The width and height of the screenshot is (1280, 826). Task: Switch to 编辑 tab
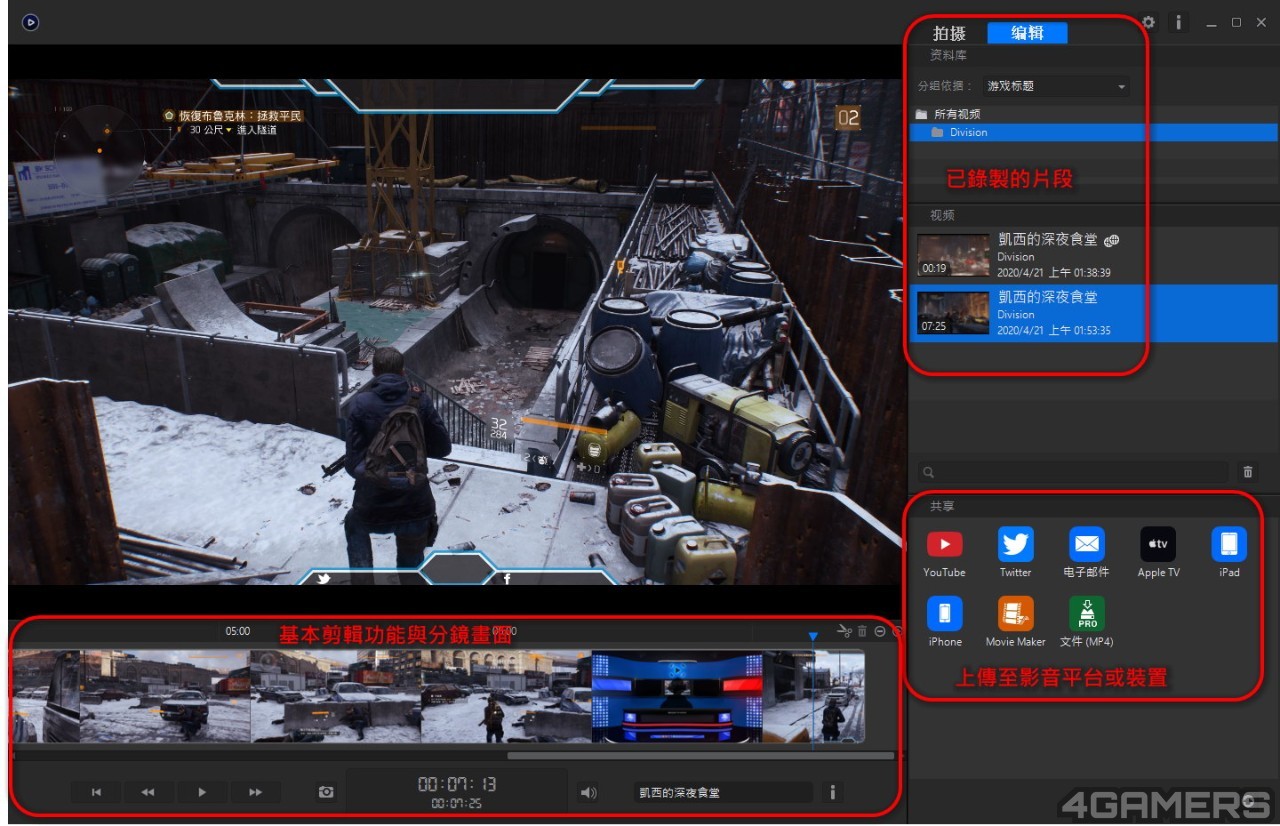tap(1027, 33)
